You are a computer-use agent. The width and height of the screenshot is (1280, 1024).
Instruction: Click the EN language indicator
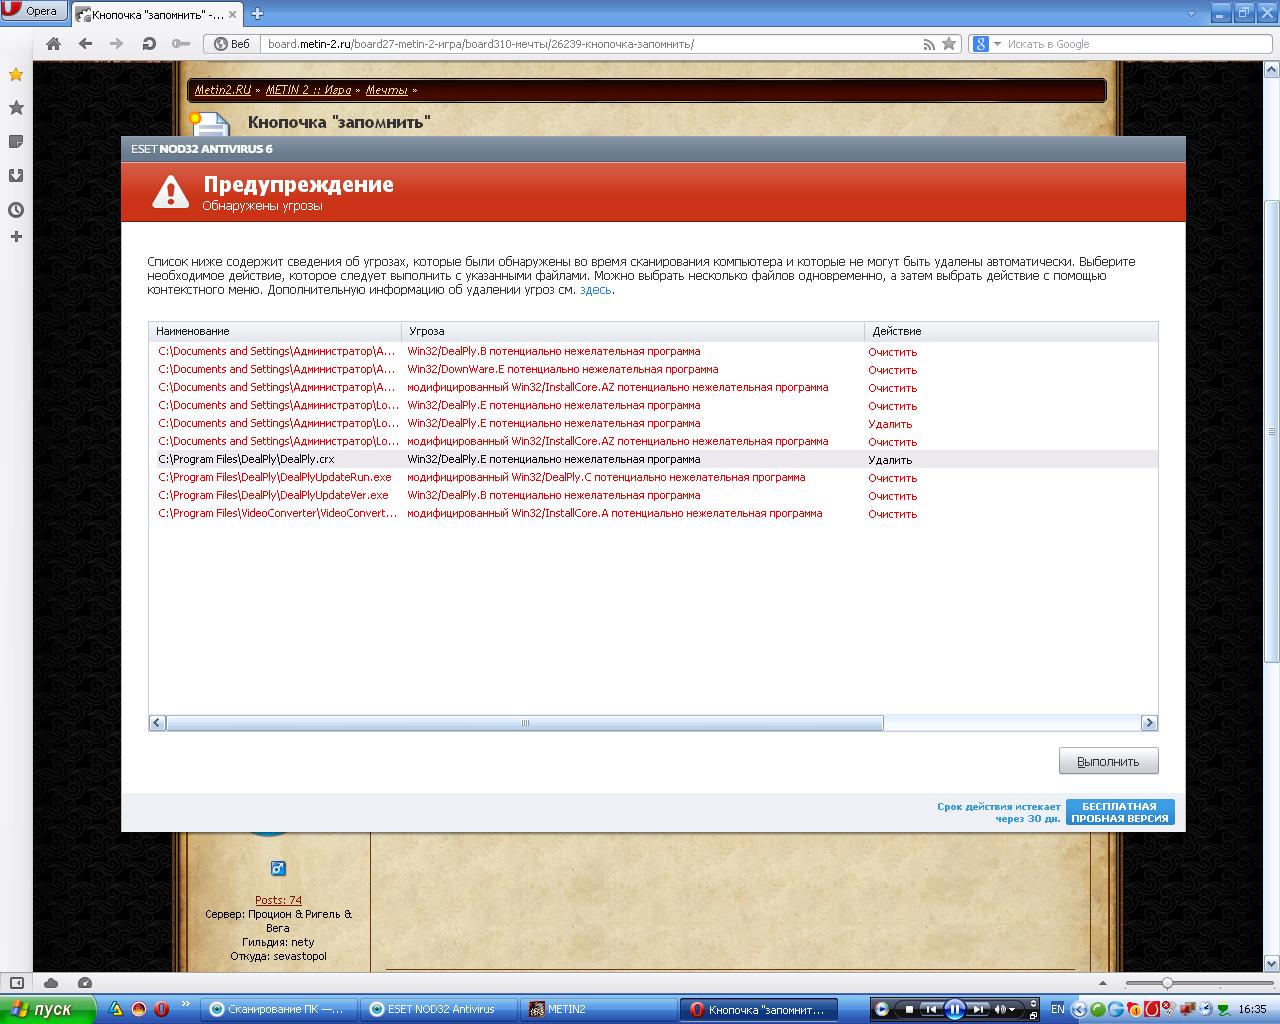[x=1057, y=1009]
